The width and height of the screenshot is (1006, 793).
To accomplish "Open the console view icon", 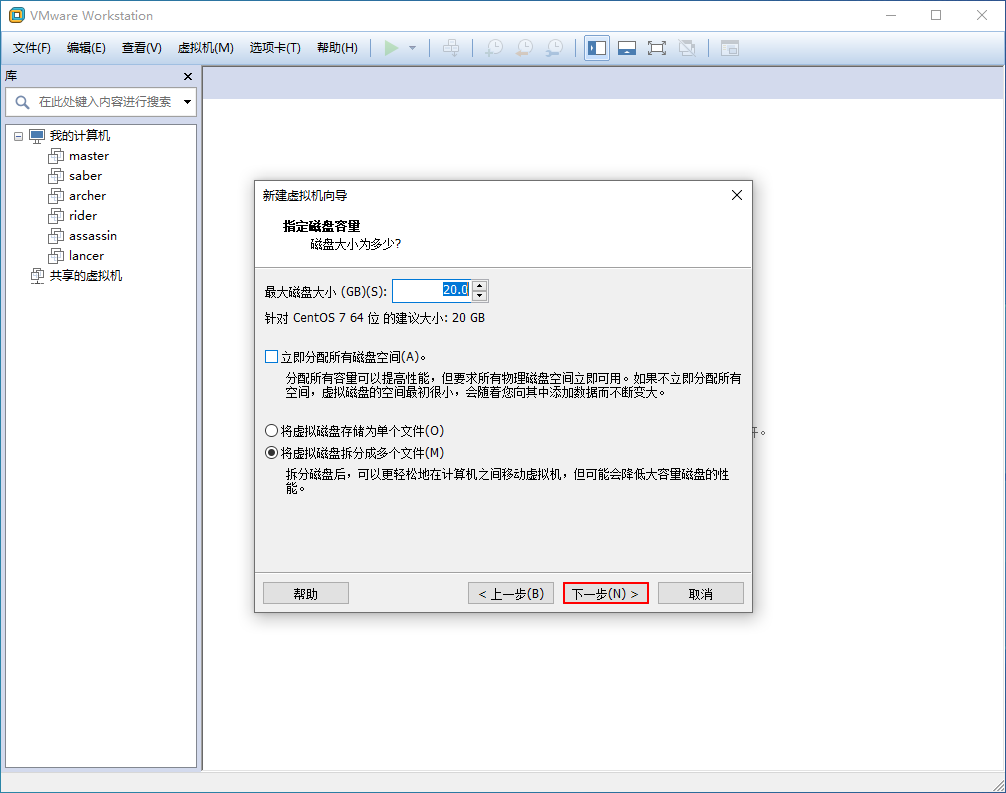I will tap(729, 47).
